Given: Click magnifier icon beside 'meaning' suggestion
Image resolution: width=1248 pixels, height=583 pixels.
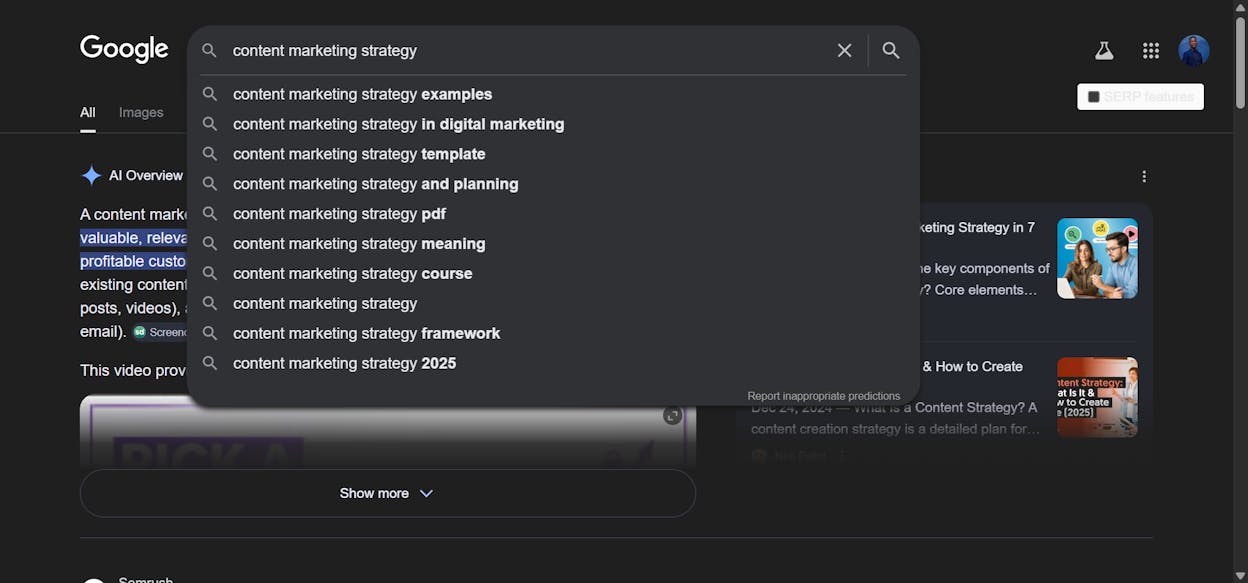Looking at the screenshot, I should [x=210, y=244].
